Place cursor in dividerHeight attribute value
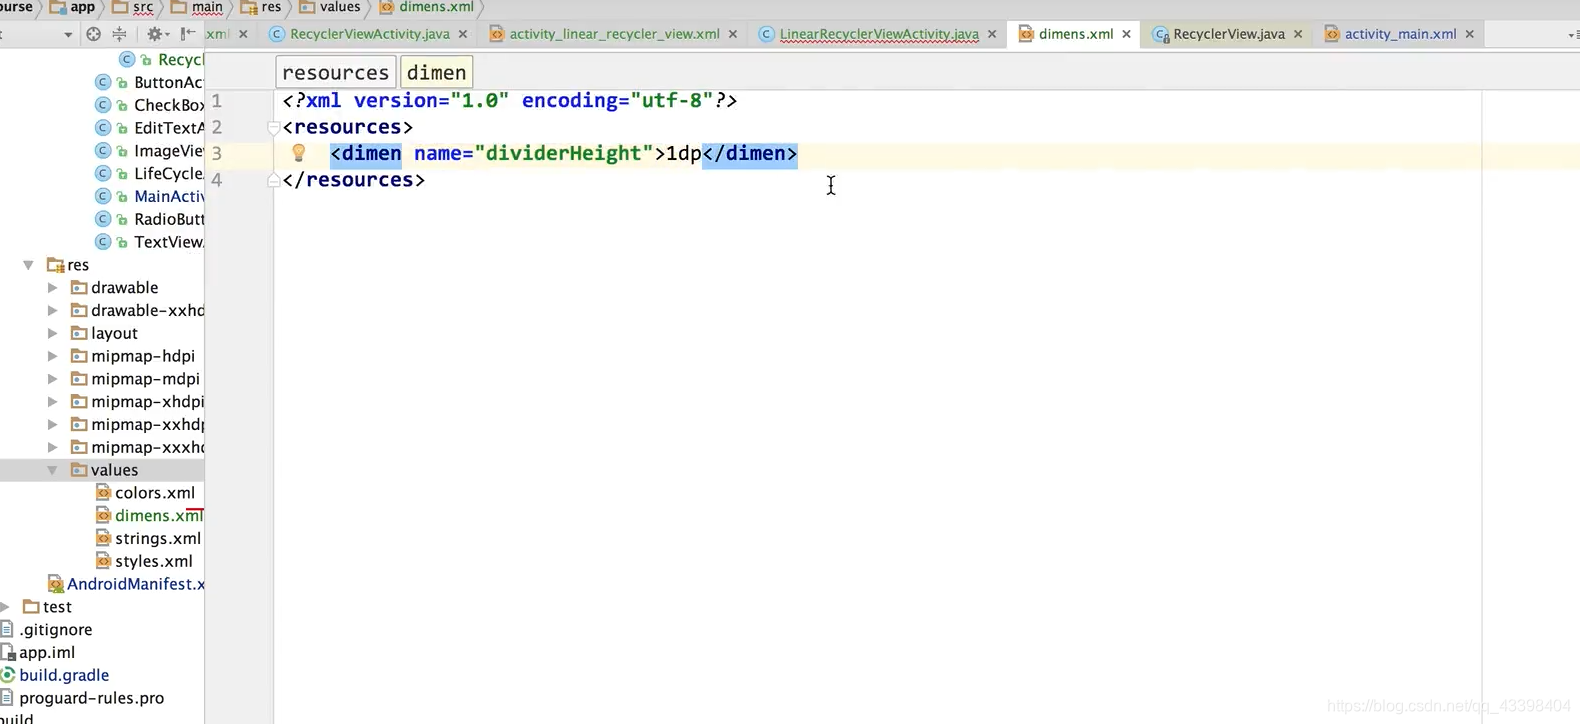This screenshot has width=1580, height=724. tap(563, 153)
